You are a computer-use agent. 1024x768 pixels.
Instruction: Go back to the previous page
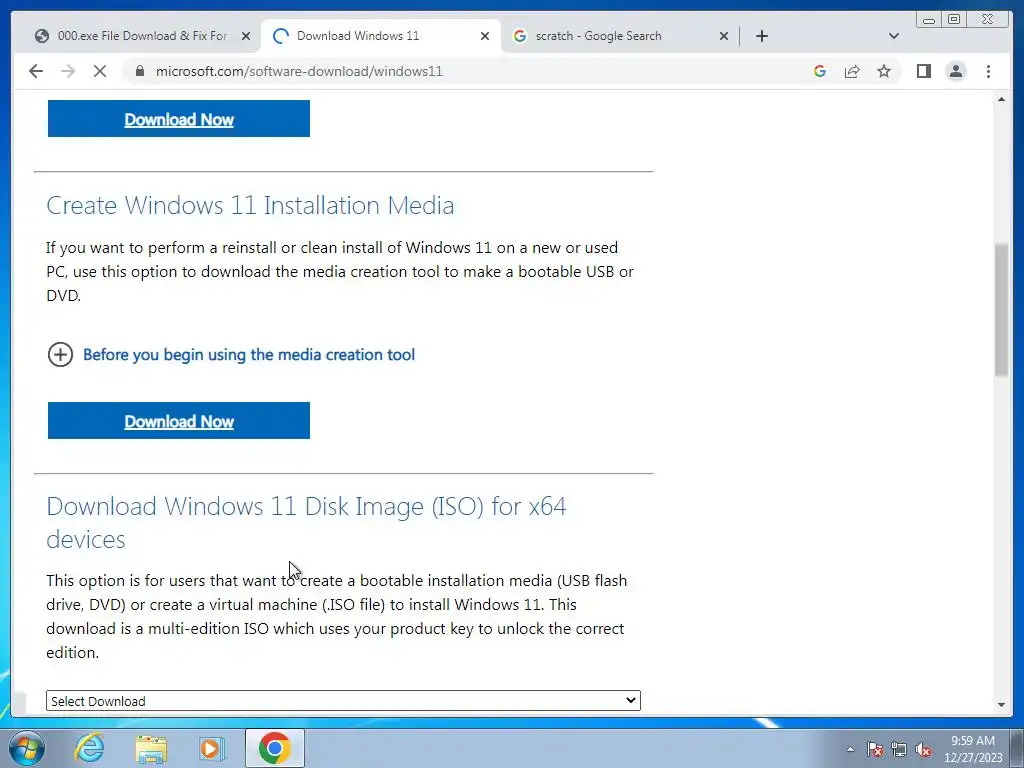click(x=36, y=71)
